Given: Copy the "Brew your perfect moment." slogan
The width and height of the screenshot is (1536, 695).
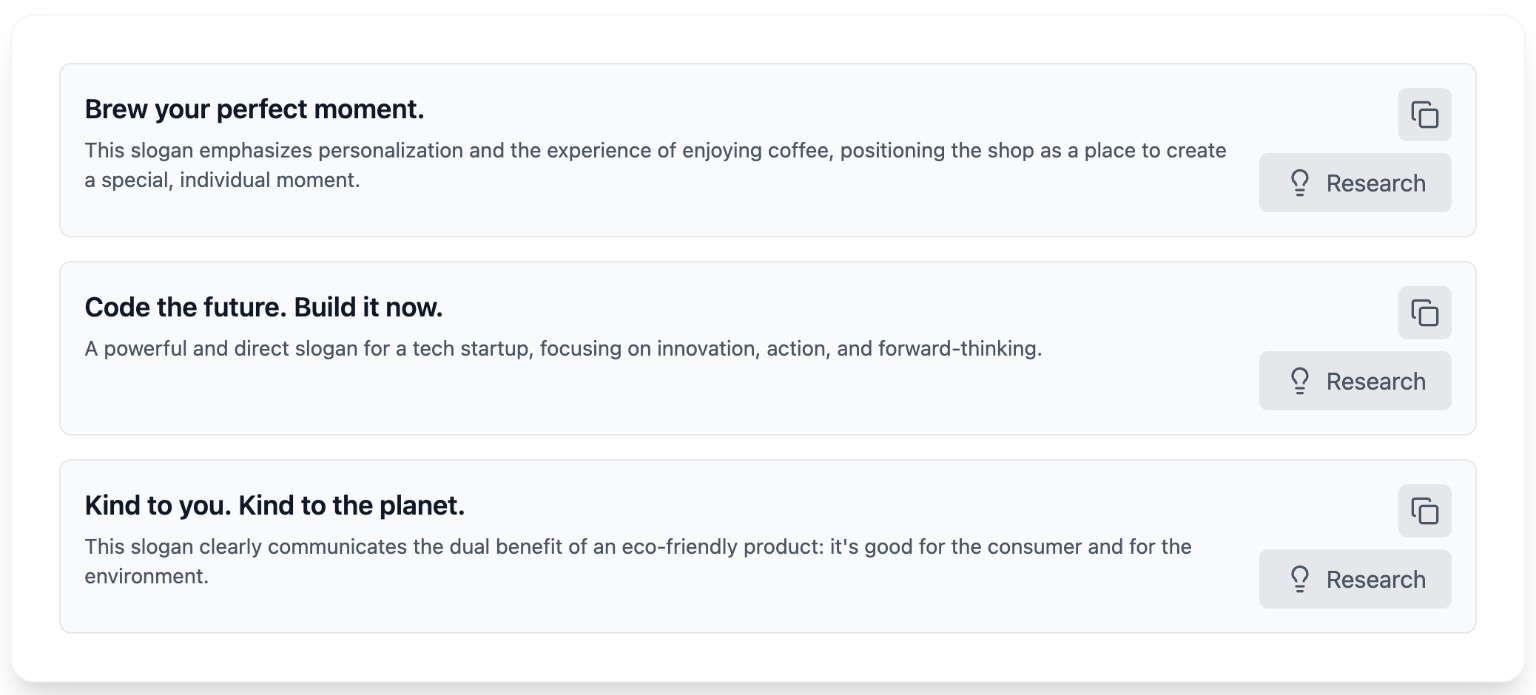Looking at the screenshot, I should click(x=1424, y=115).
